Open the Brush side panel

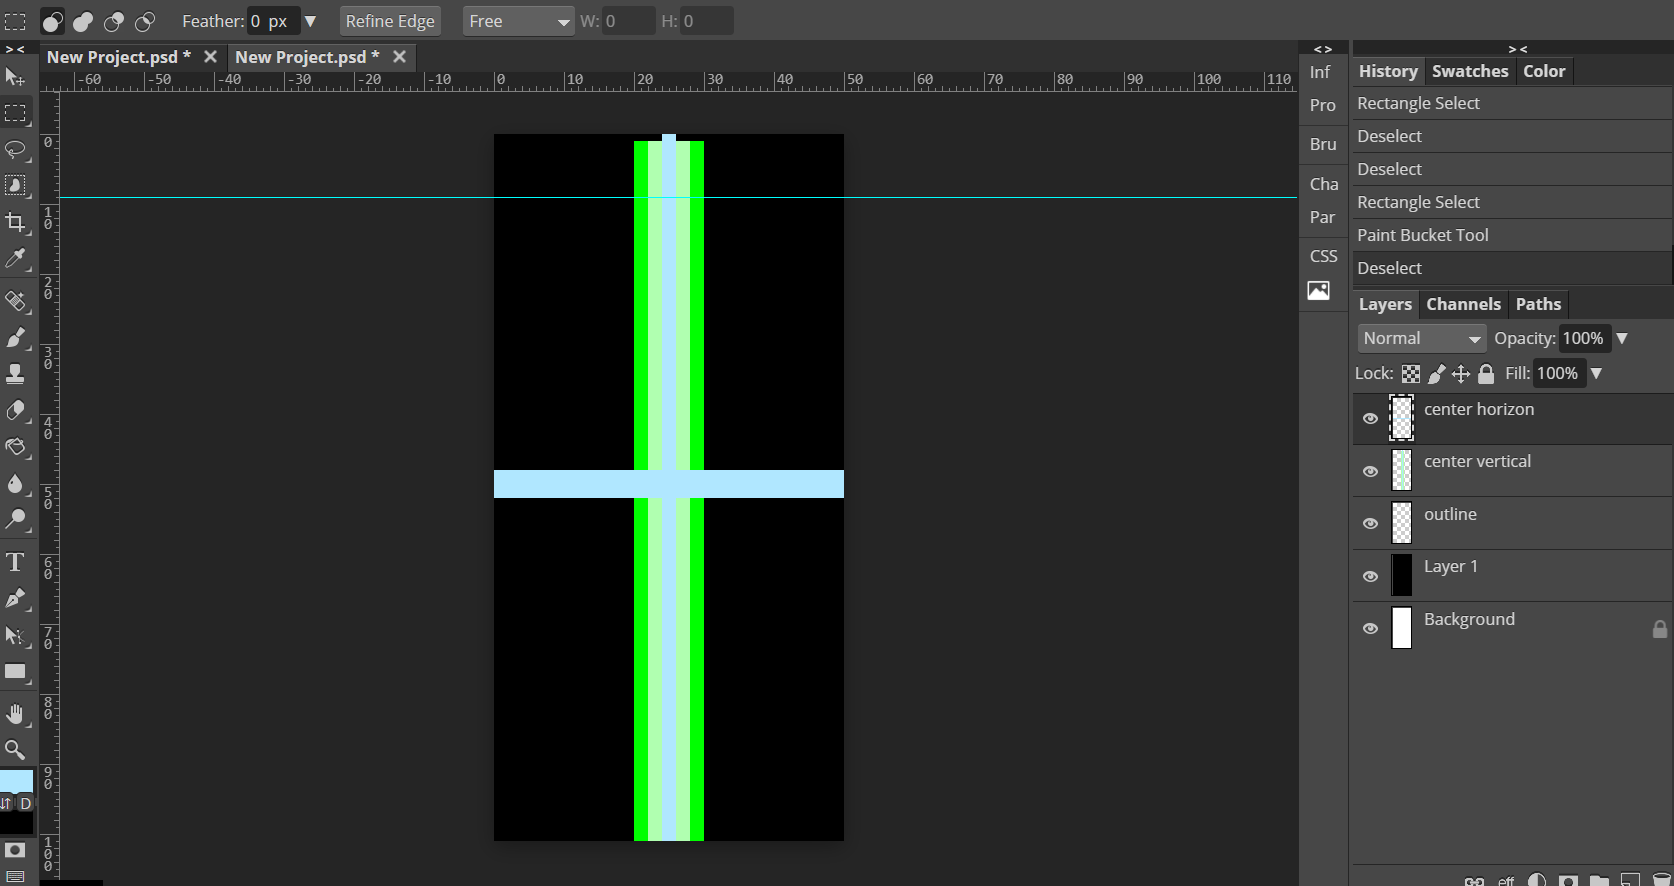[x=1322, y=144]
